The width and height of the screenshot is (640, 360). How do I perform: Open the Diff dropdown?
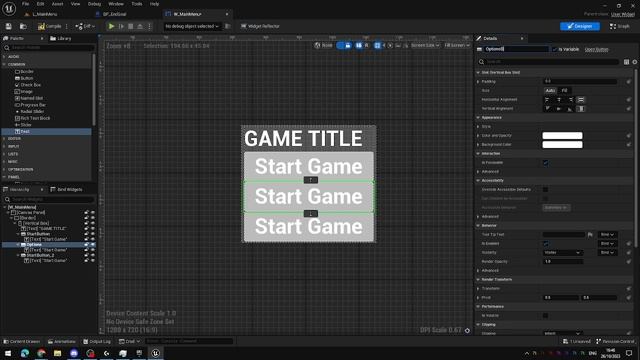click(85, 26)
